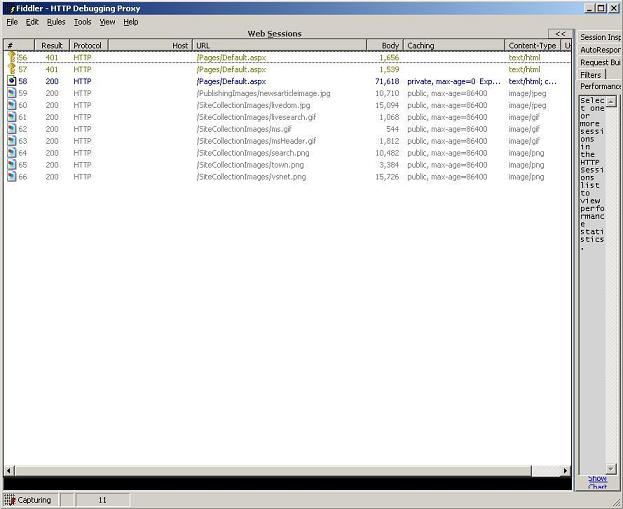Select the /SiteCollectionImages/livedom.jpg URL
This screenshot has height=509, width=623.
click(x=253, y=105)
